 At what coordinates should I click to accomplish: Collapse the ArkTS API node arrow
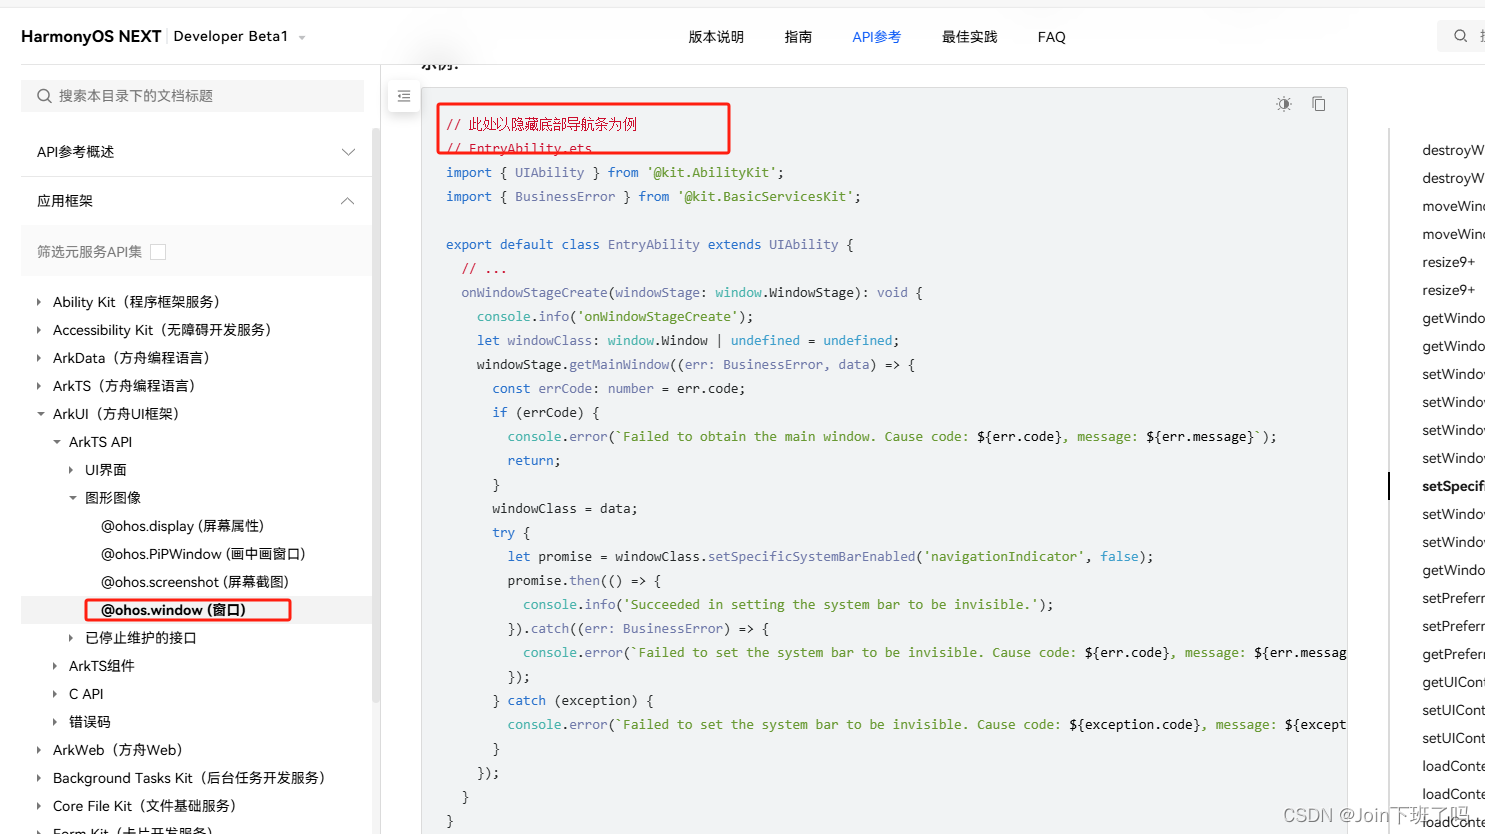click(x=56, y=442)
